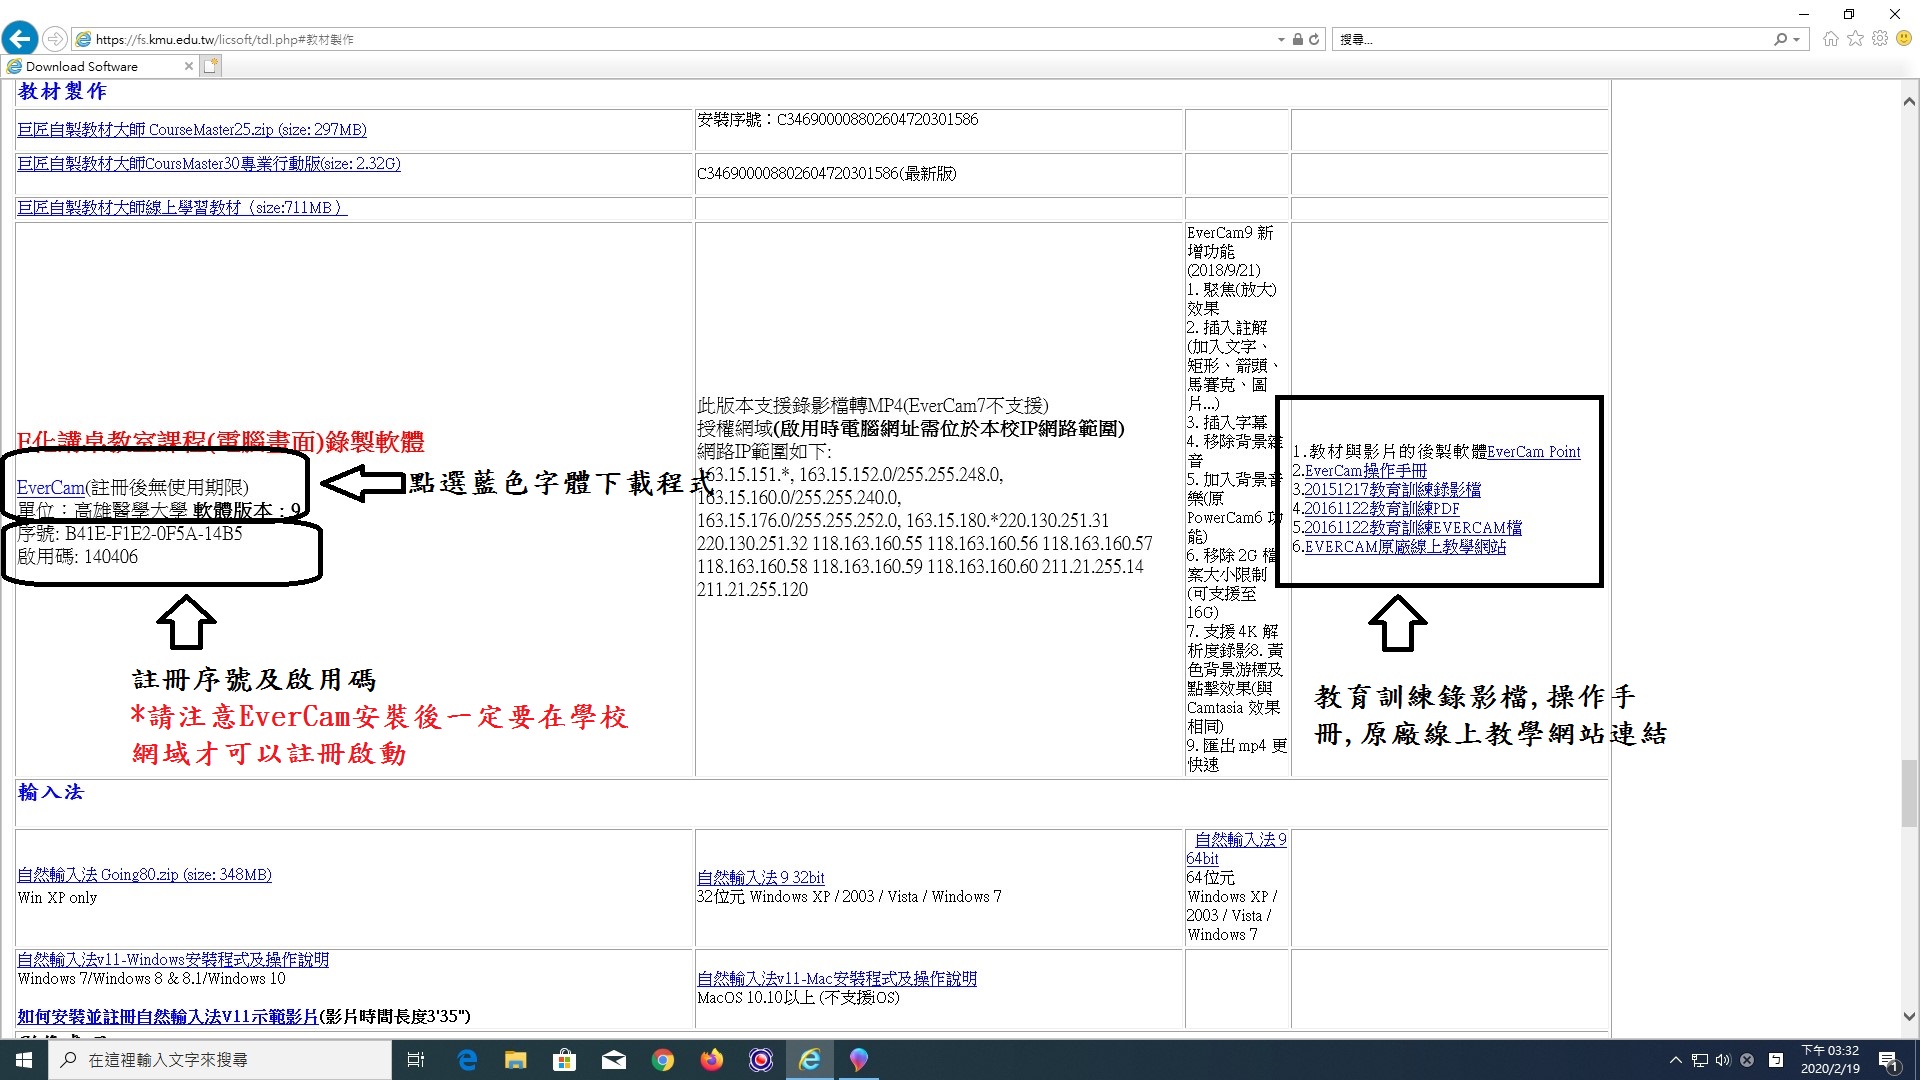Open EverCam操作手冊 link
The width and height of the screenshot is (1920, 1080).
tap(1365, 471)
